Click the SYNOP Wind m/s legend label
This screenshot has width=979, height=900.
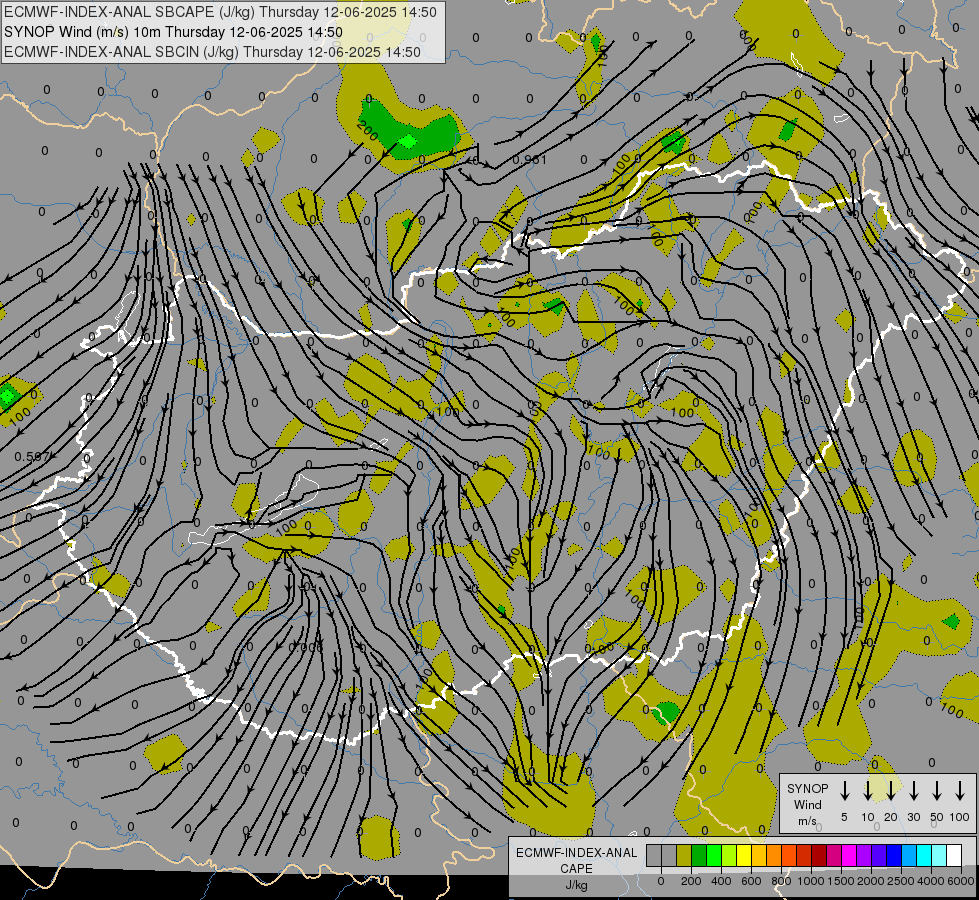tap(807, 804)
